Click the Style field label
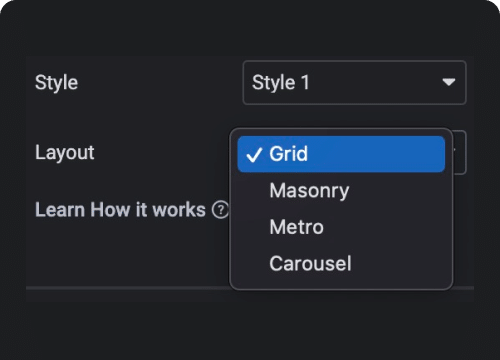 pos(56,82)
